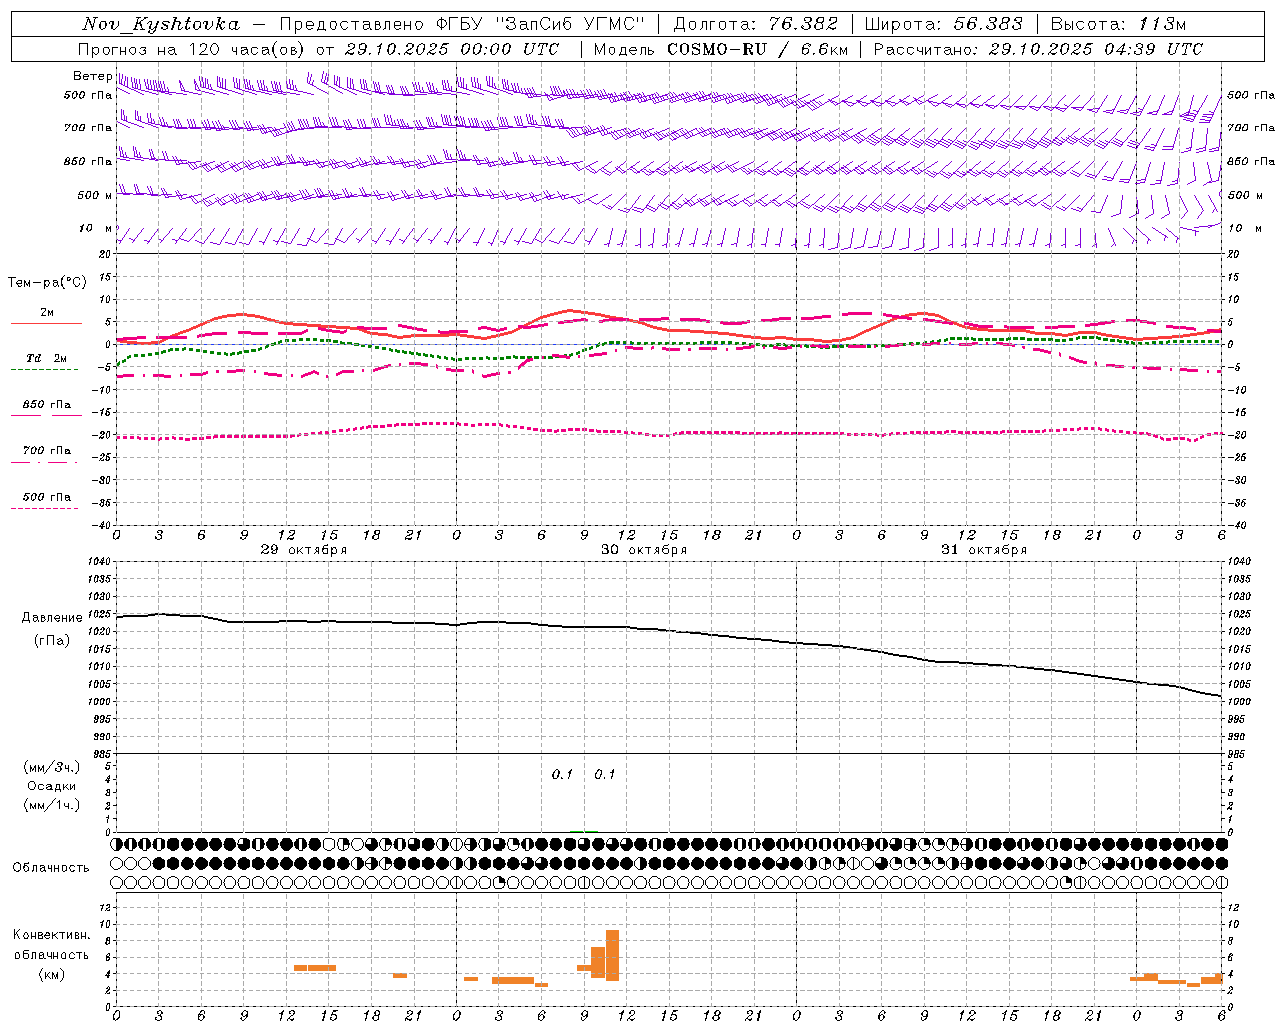
Task: Click the 'Конвективн.' convective cloud label
Action: pyautogui.click(x=51, y=935)
